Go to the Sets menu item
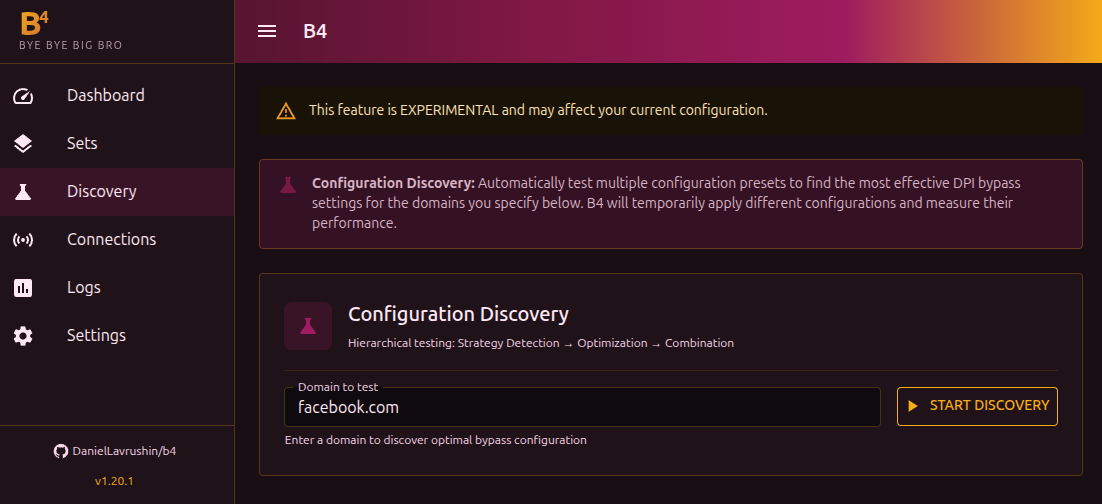 [x=82, y=144]
